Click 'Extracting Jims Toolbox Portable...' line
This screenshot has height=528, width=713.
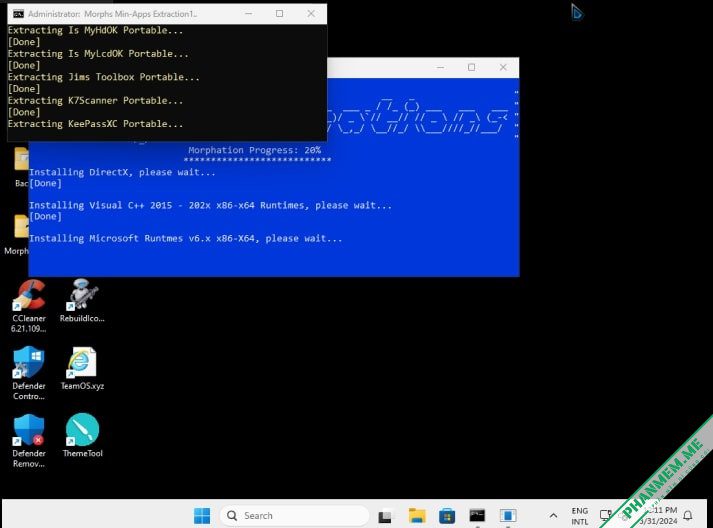(x=104, y=77)
